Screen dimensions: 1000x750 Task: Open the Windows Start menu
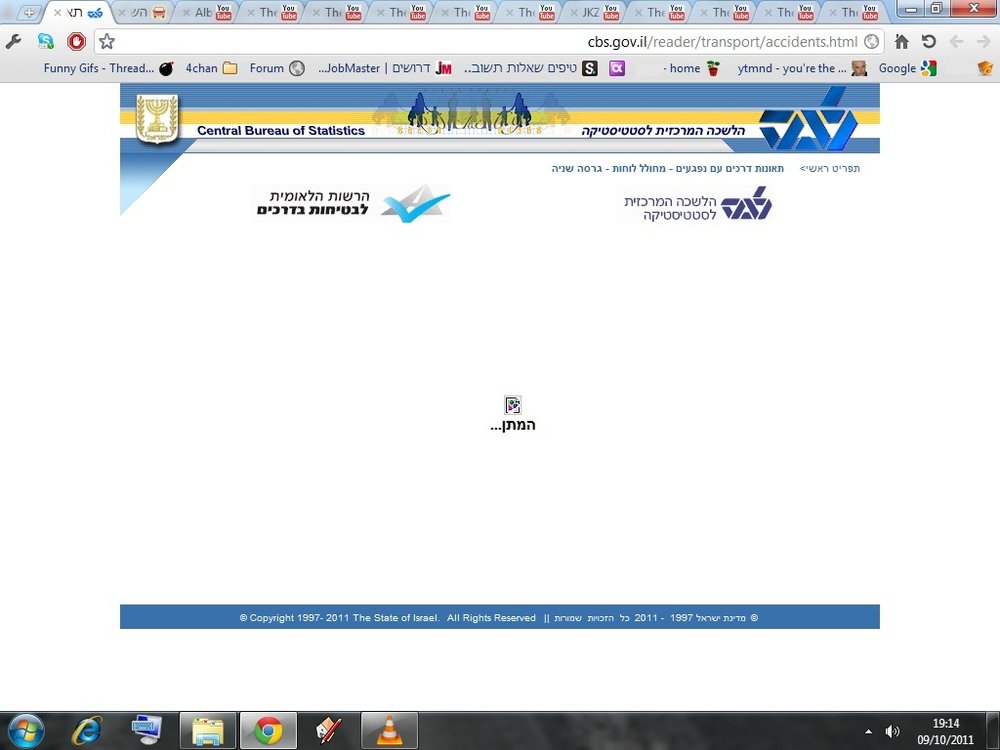(x=26, y=730)
